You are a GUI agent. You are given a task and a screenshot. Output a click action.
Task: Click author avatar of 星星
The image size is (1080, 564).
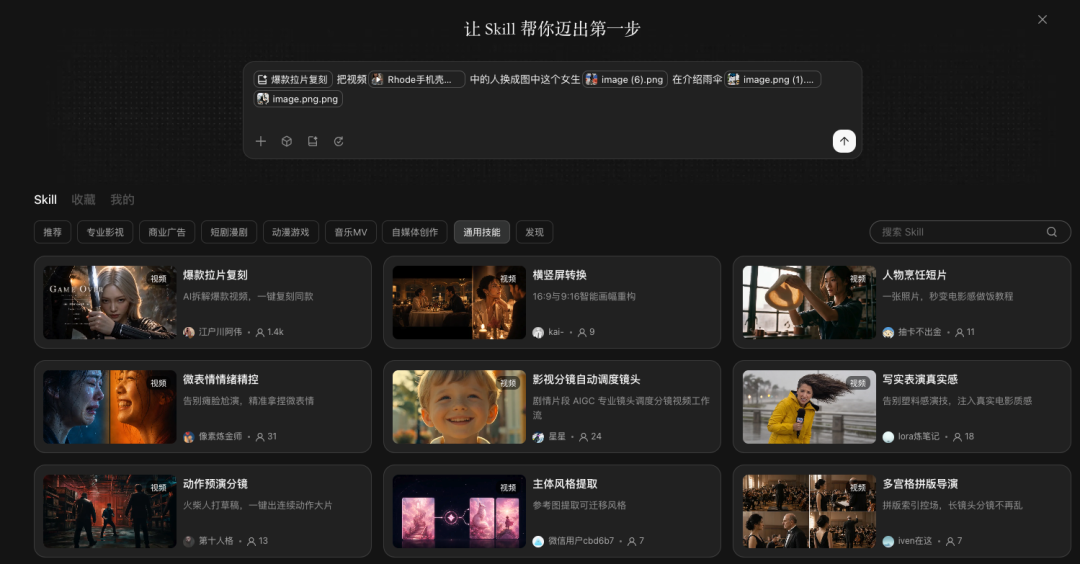pyautogui.click(x=538, y=437)
